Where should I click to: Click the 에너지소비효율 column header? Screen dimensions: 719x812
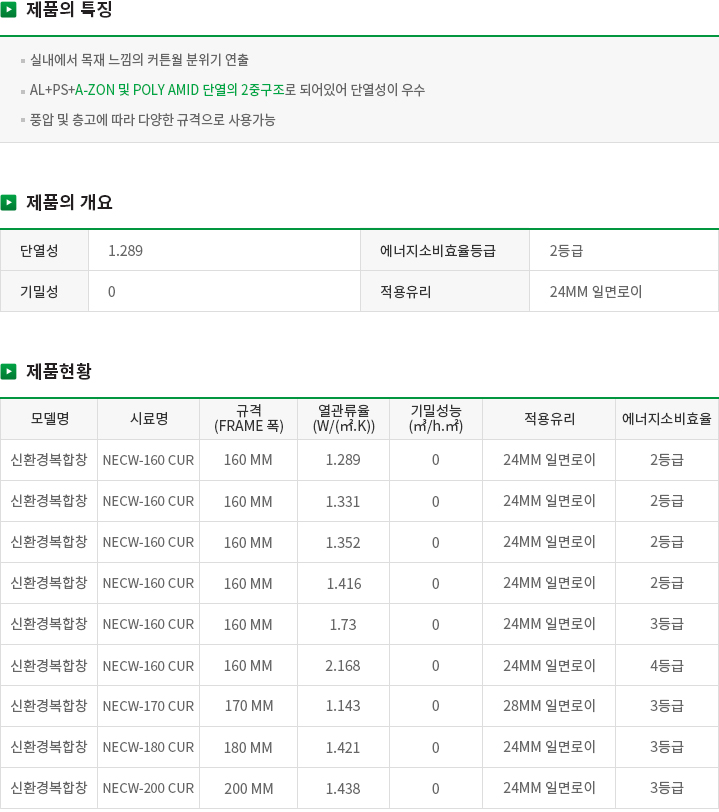667,419
